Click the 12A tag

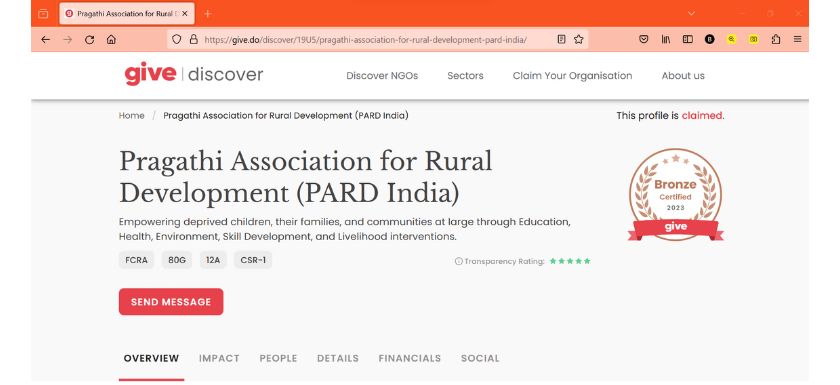tap(213, 260)
